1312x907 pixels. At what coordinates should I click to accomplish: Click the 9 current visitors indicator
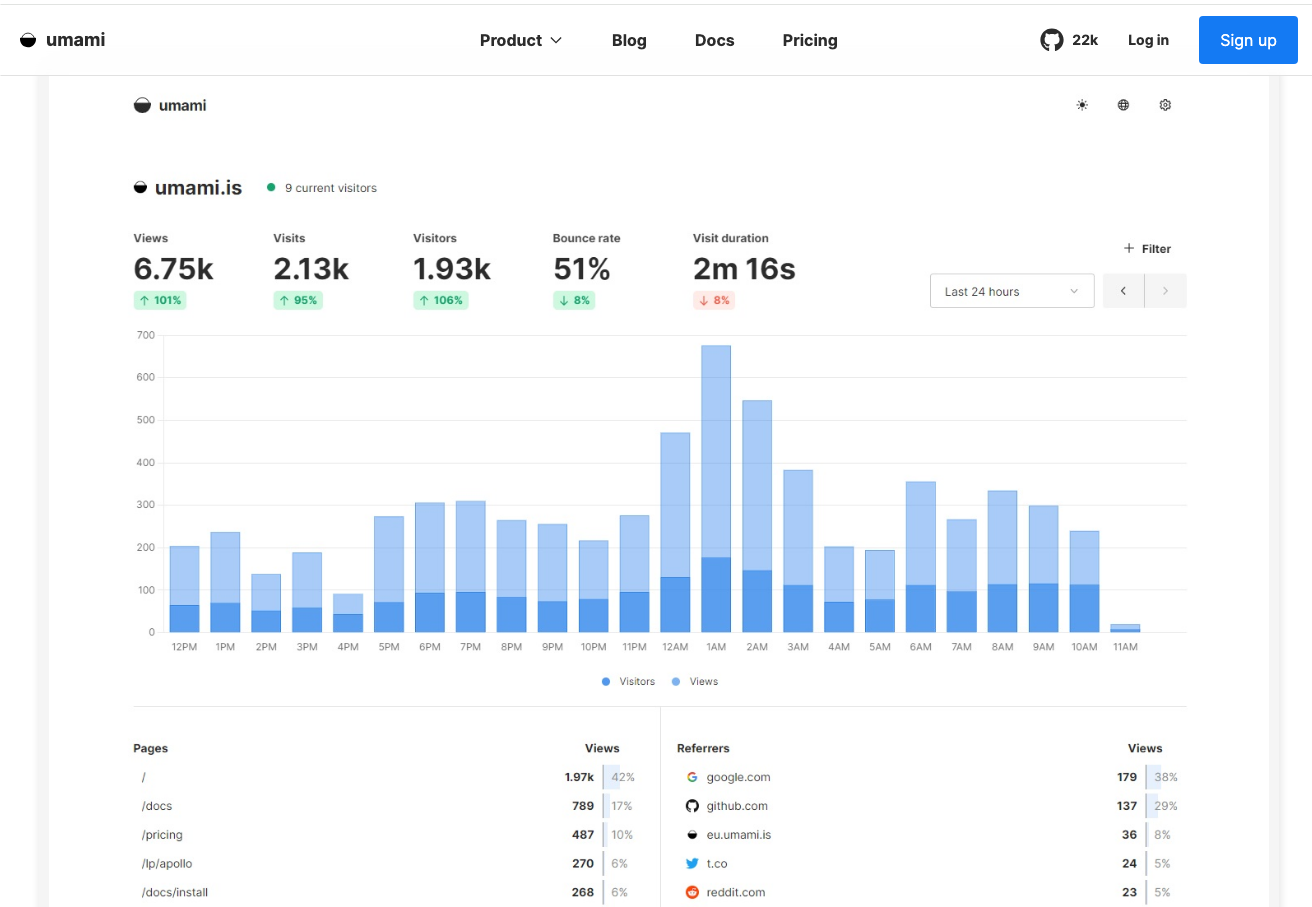point(322,188)
